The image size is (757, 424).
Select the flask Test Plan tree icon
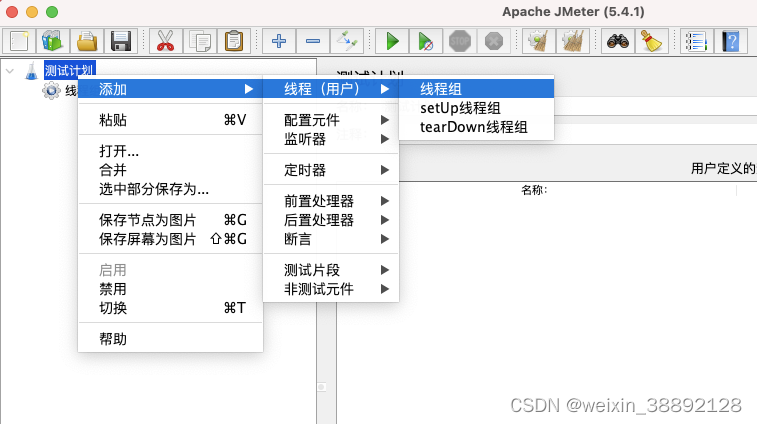point(32,71)
